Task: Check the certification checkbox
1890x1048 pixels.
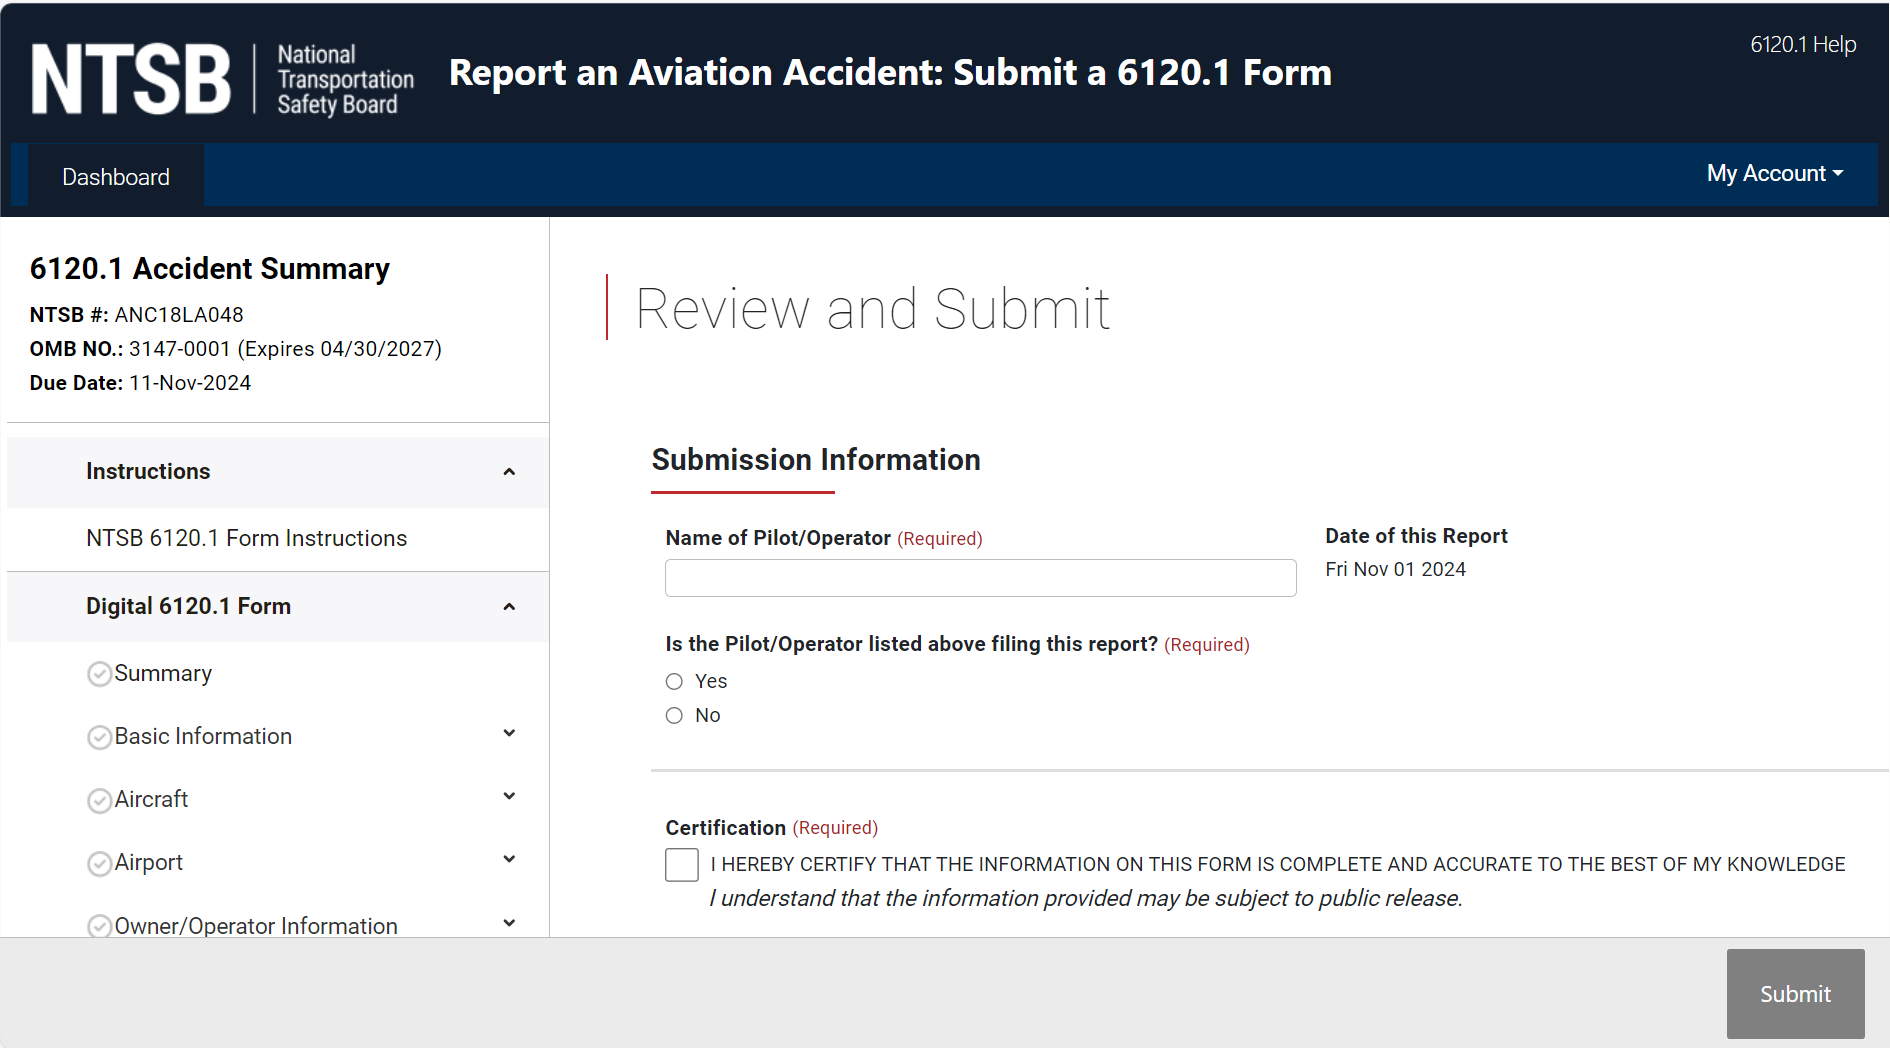Action: point(682,864)
